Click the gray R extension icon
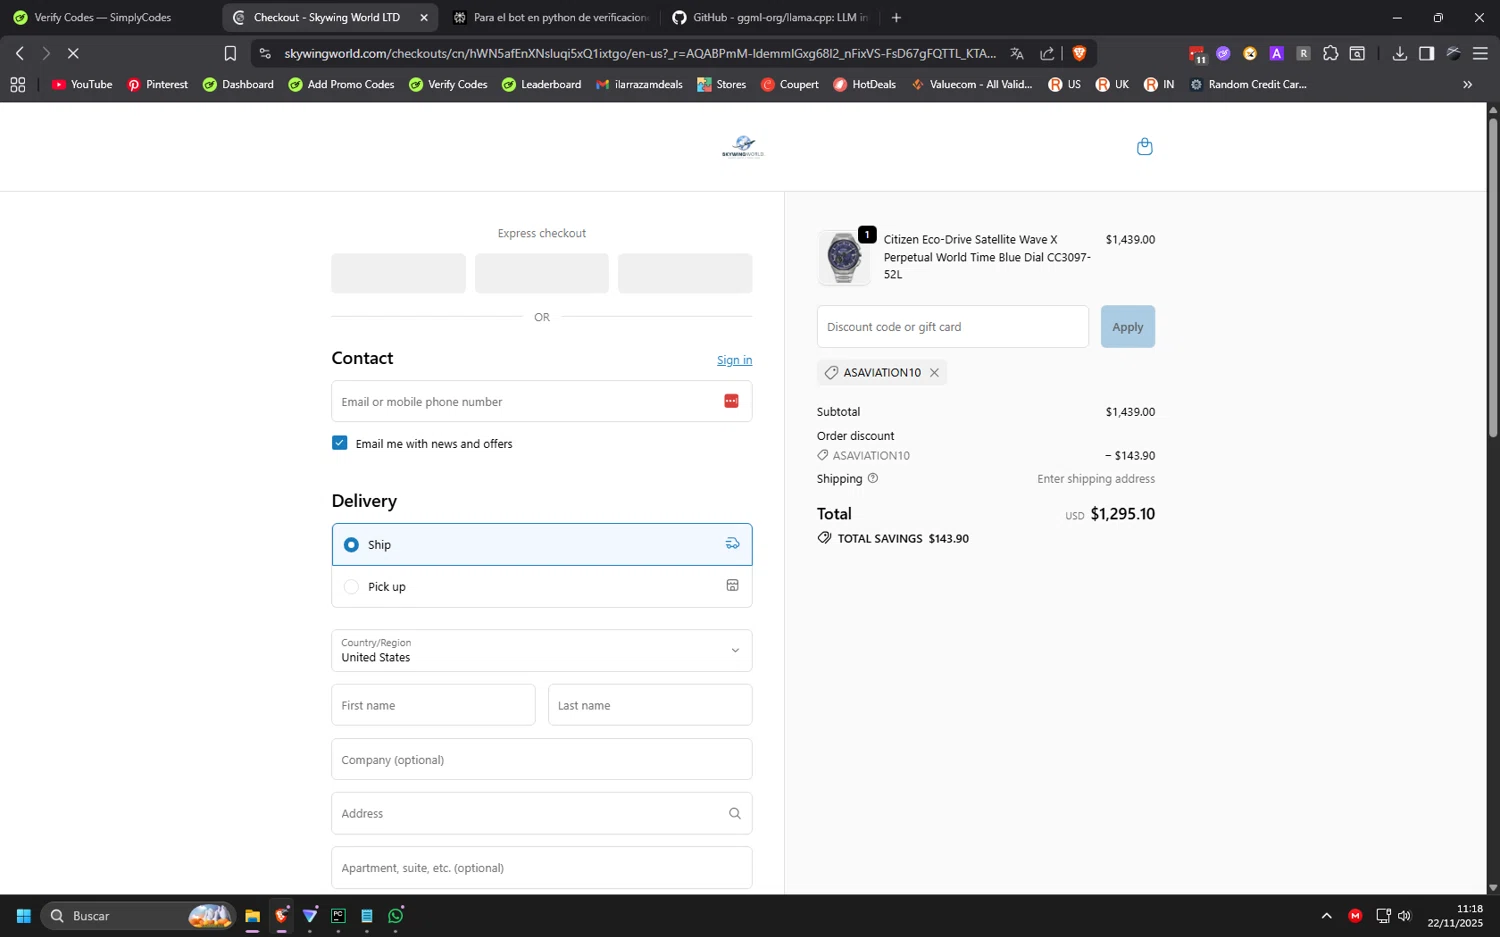Screen dimensions: 1500x937 (x=1303, y=54)
